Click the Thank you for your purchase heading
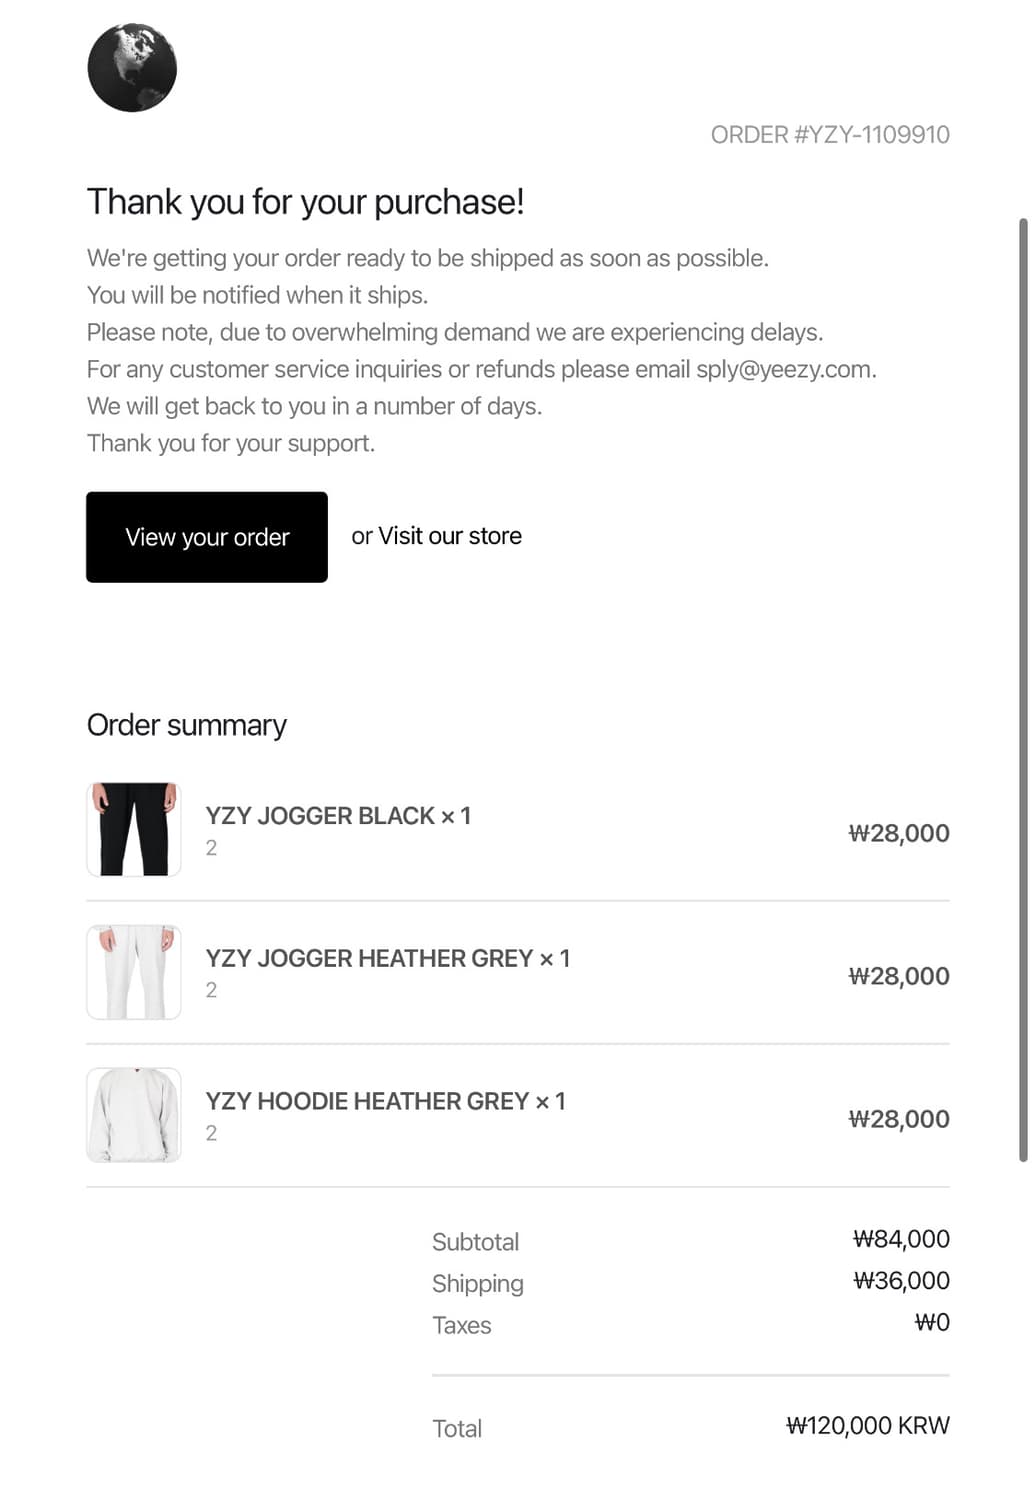Screen dimensions: 1036x1500 click(x=306, y=201)
